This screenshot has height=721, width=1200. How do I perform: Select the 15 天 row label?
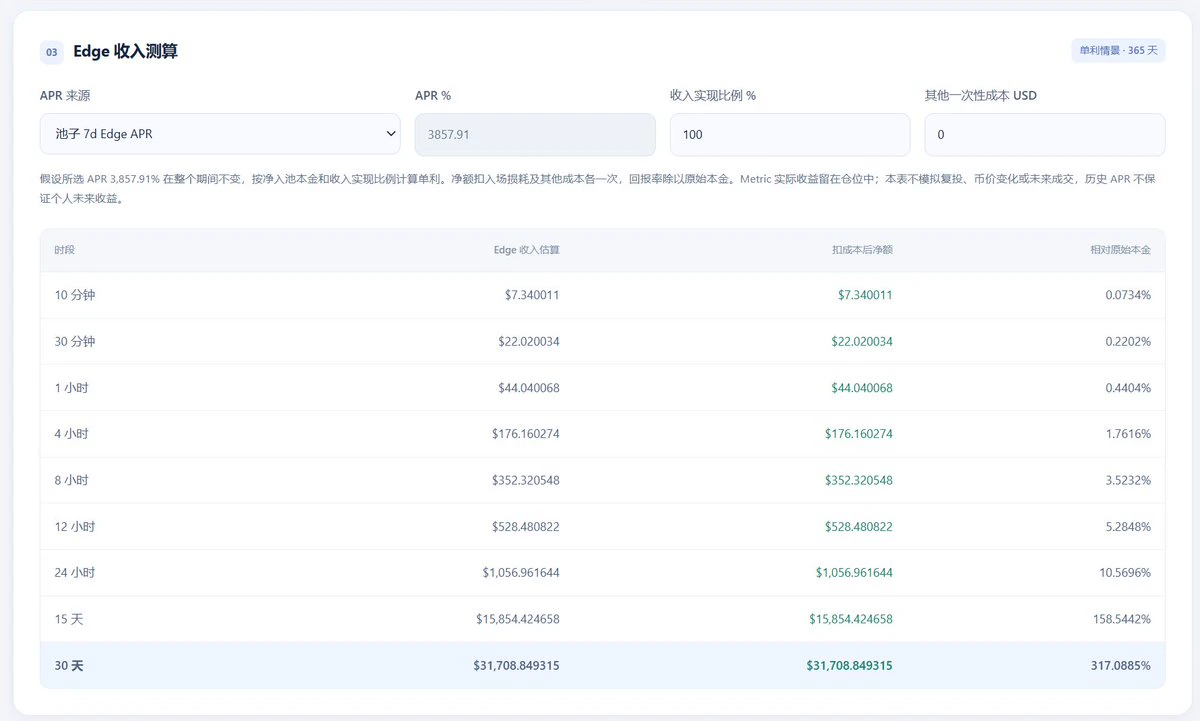click(69, 619)
